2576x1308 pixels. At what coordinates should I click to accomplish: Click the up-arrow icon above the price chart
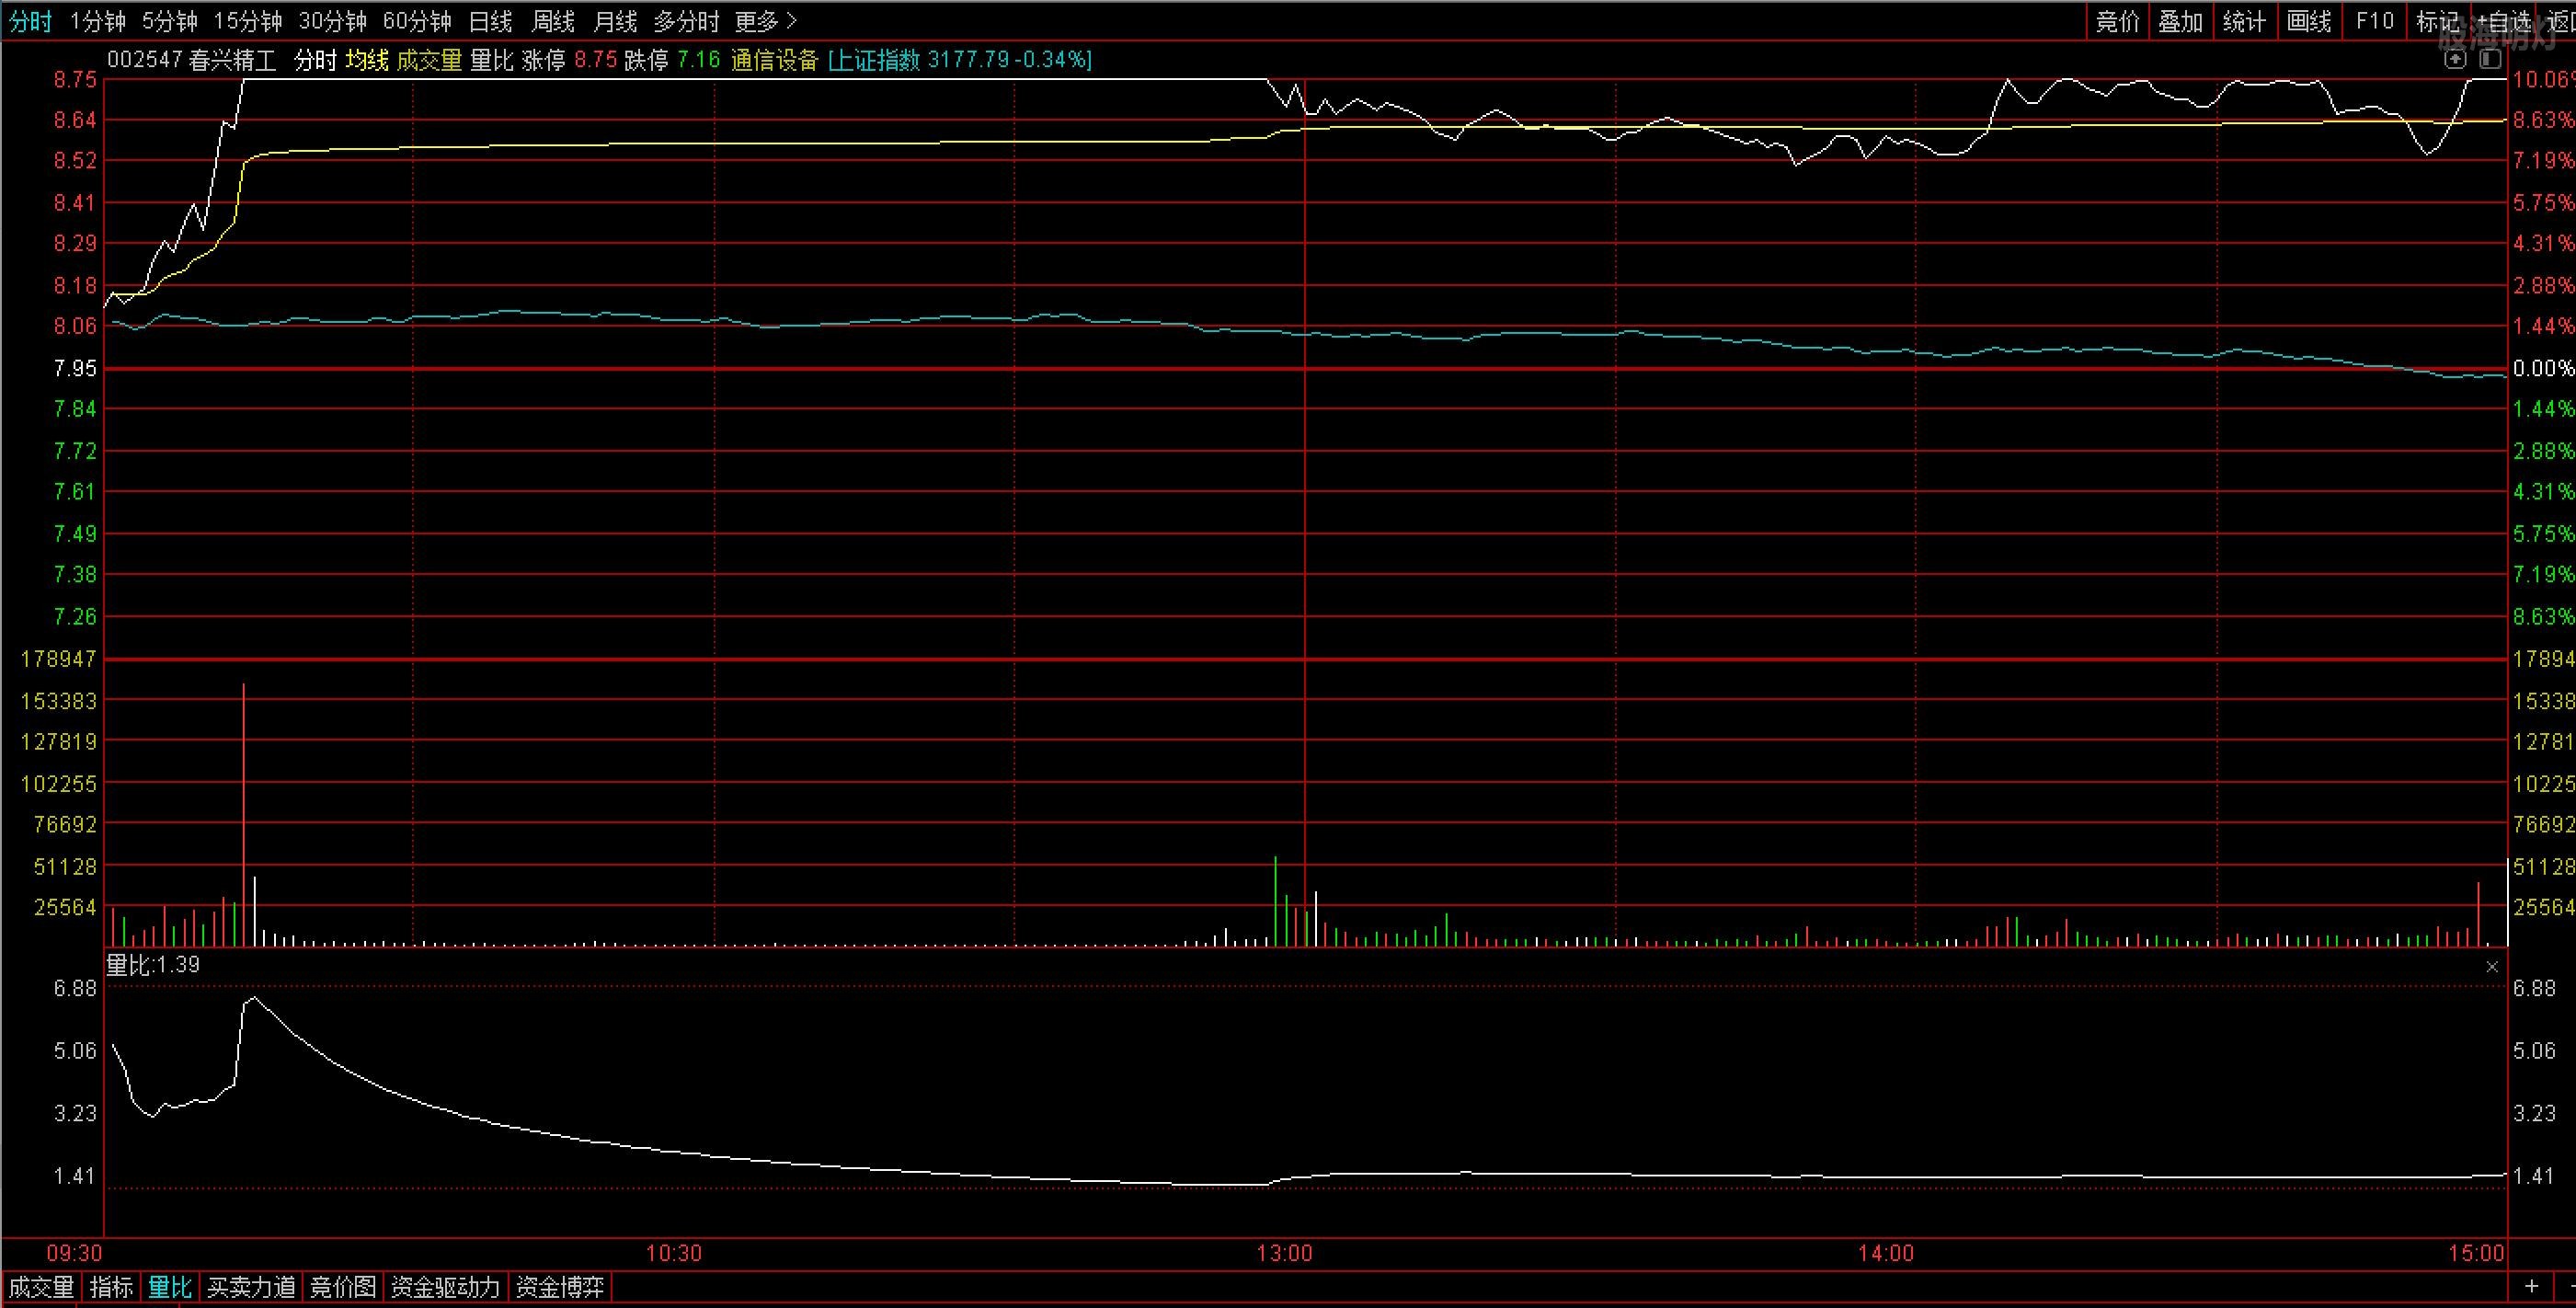(x=2455, y=59)
